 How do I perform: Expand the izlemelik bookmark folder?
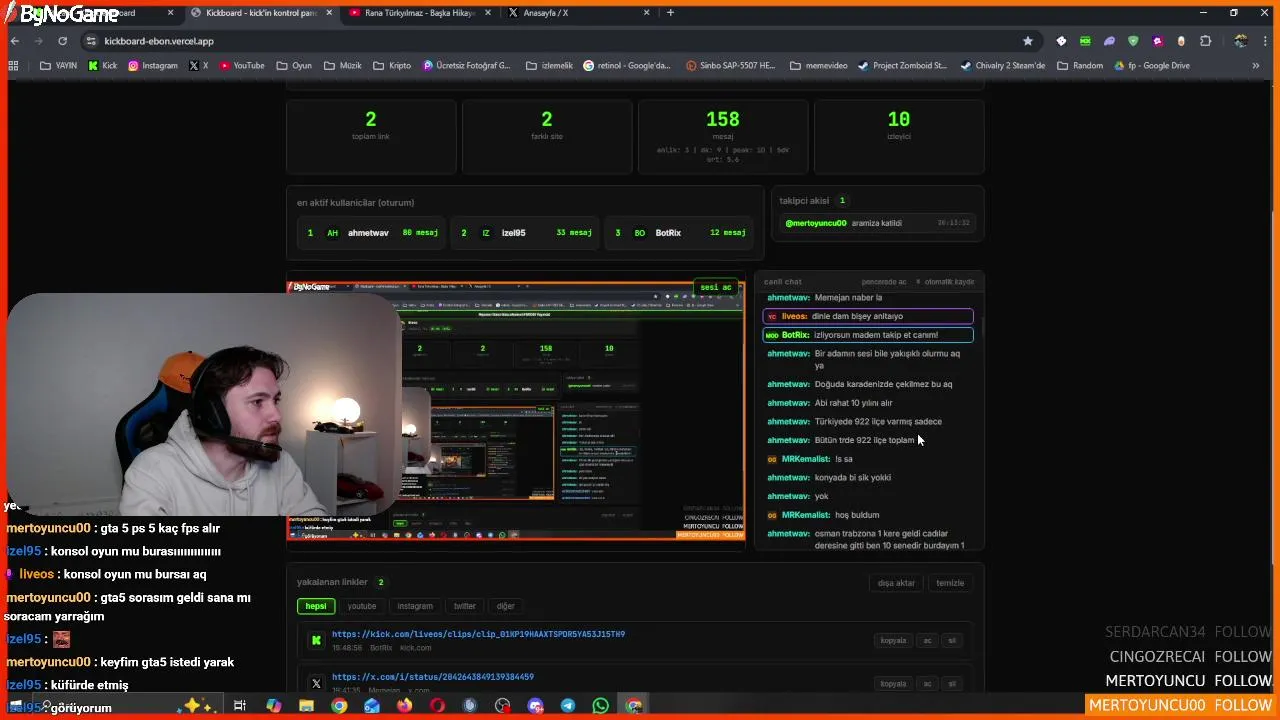549,66
